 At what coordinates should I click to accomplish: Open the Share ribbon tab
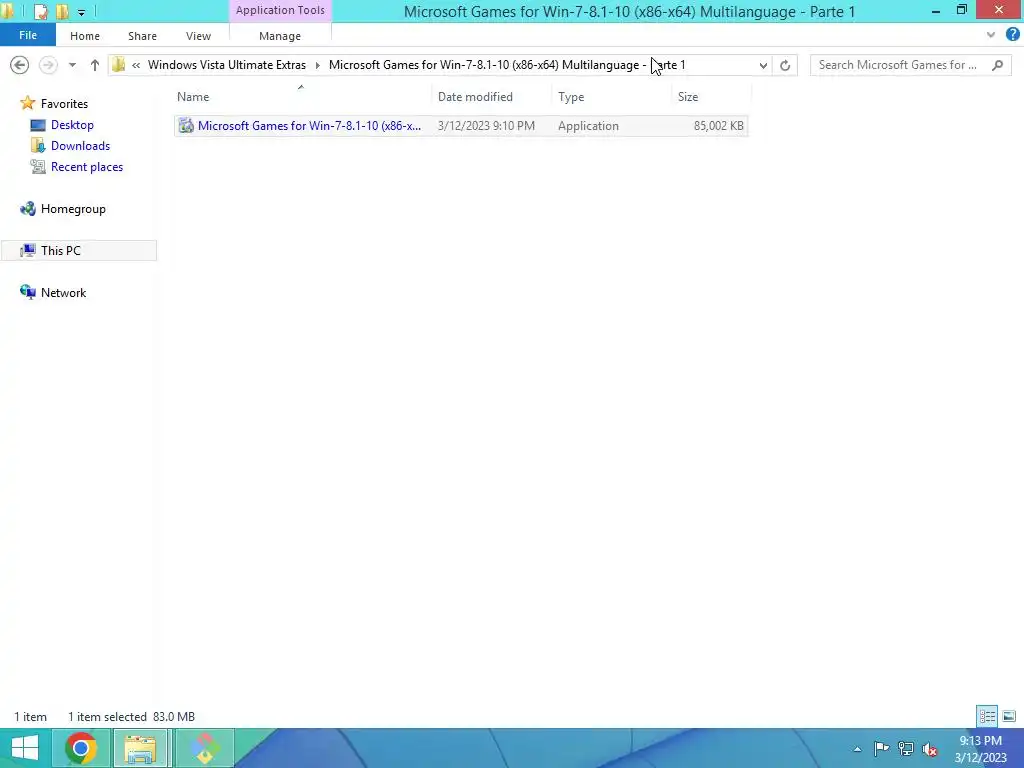click(x=142, y=36)
